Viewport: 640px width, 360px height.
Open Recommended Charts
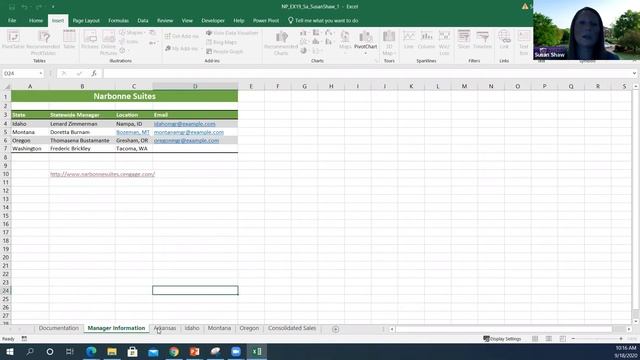click(x=281, y=42)
